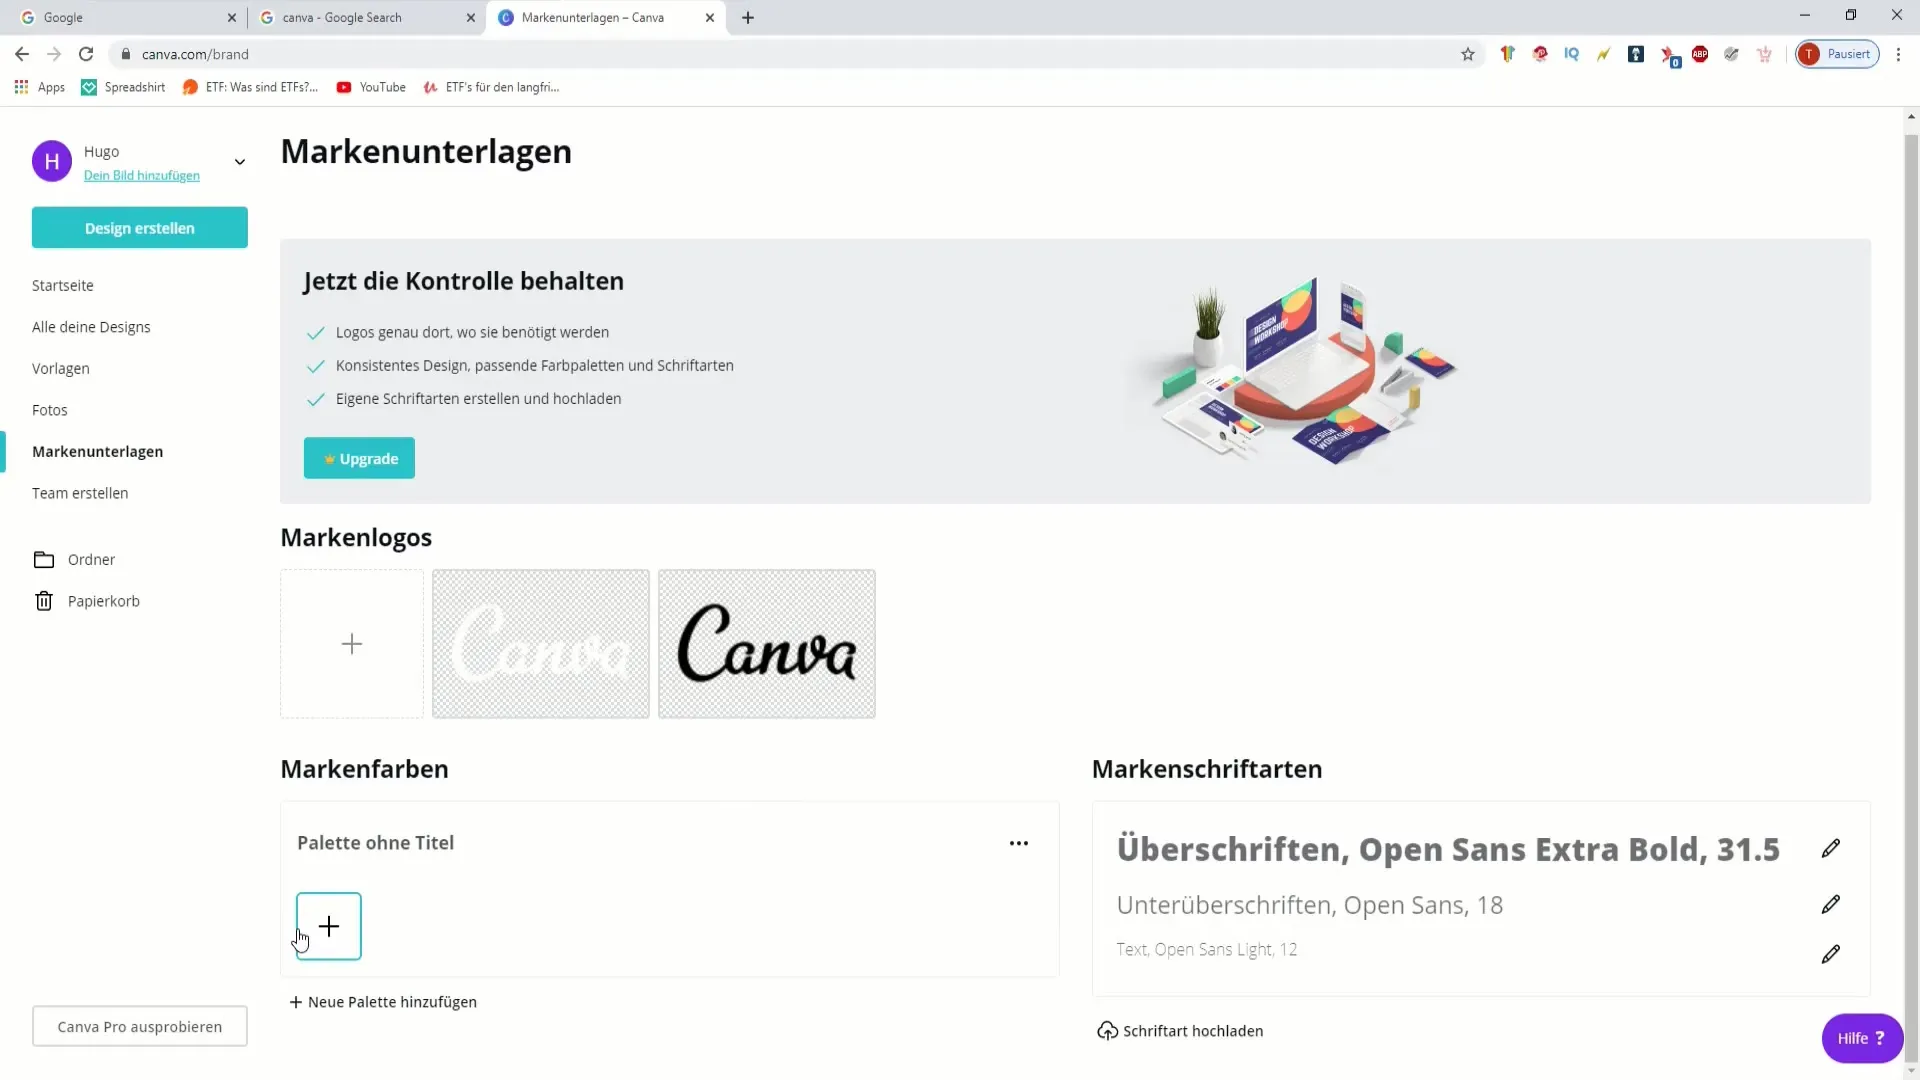Viewport: 1920px width, 1080px height.
Task: Go to Startseite in the sidebar
Action: tap(63, 285)
